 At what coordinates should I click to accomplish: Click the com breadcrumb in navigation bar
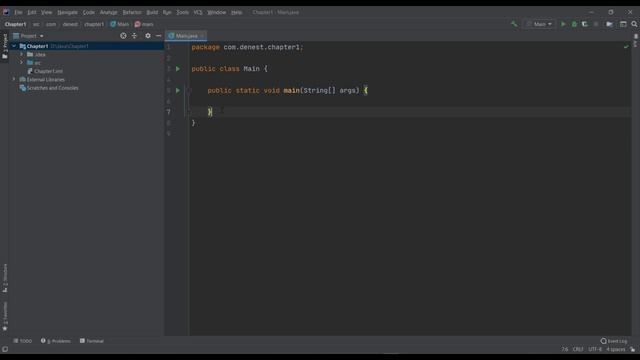(x=51, y=24)
